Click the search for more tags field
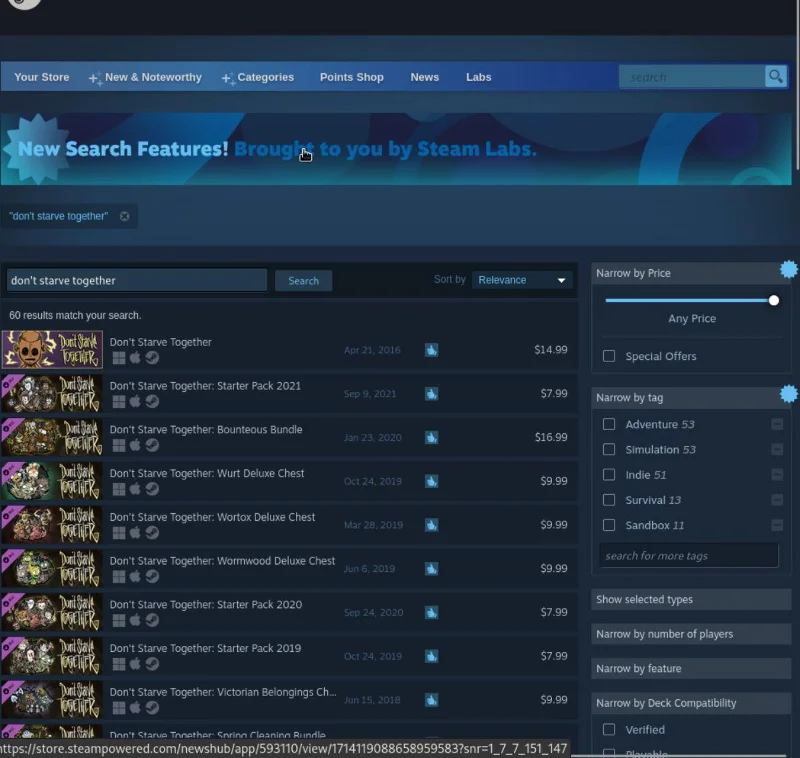Viewport: 800px width, 758px height. tap(689, 555)
